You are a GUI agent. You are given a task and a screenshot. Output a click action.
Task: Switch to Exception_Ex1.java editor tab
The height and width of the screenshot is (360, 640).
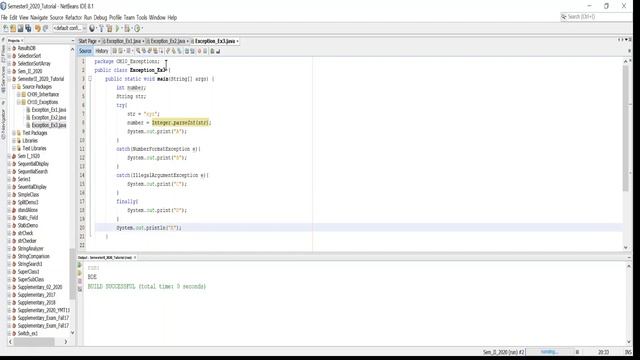(x=123, y=41)
